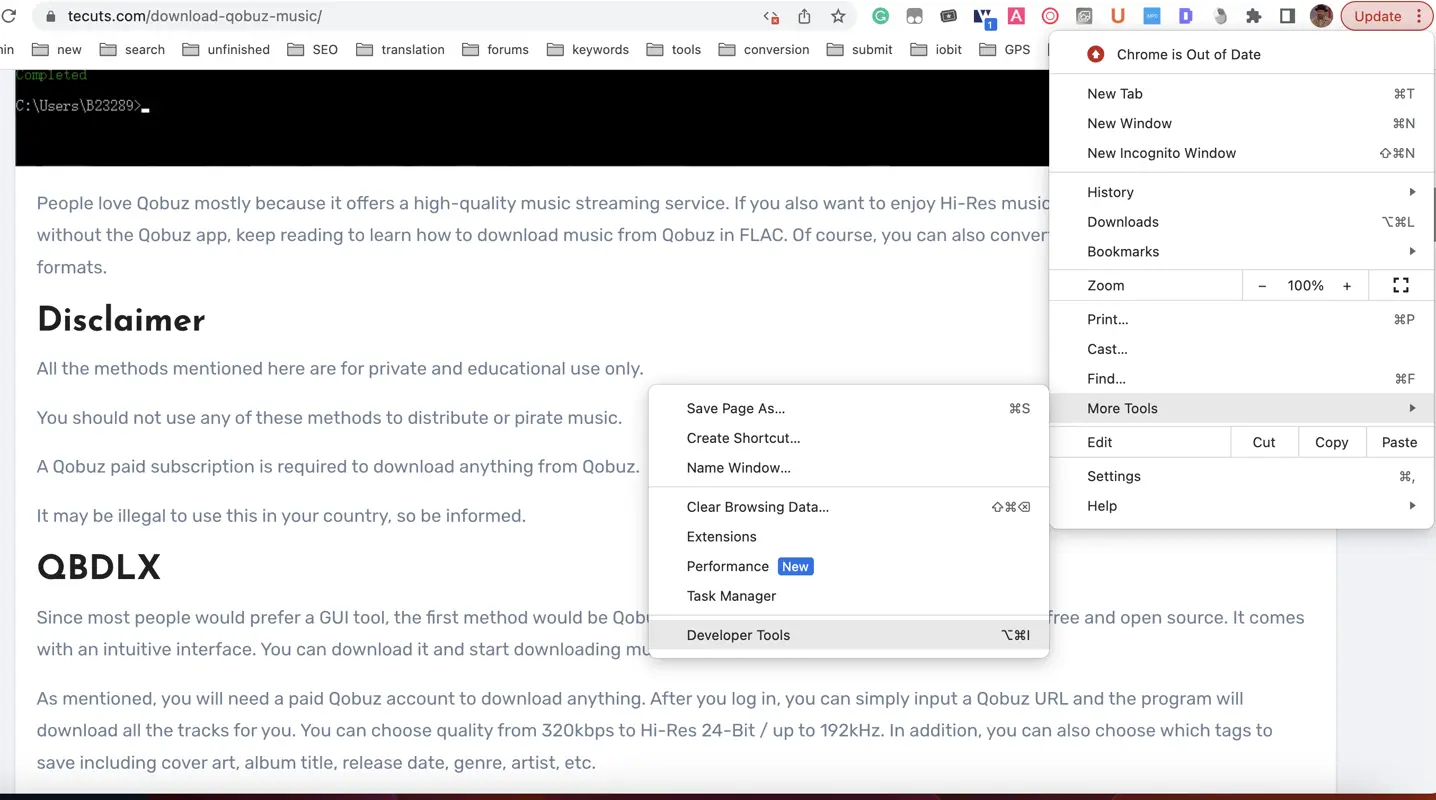Open the share icon in the address bar
The image size is (1436, 800).
click(x=804, y=16)
